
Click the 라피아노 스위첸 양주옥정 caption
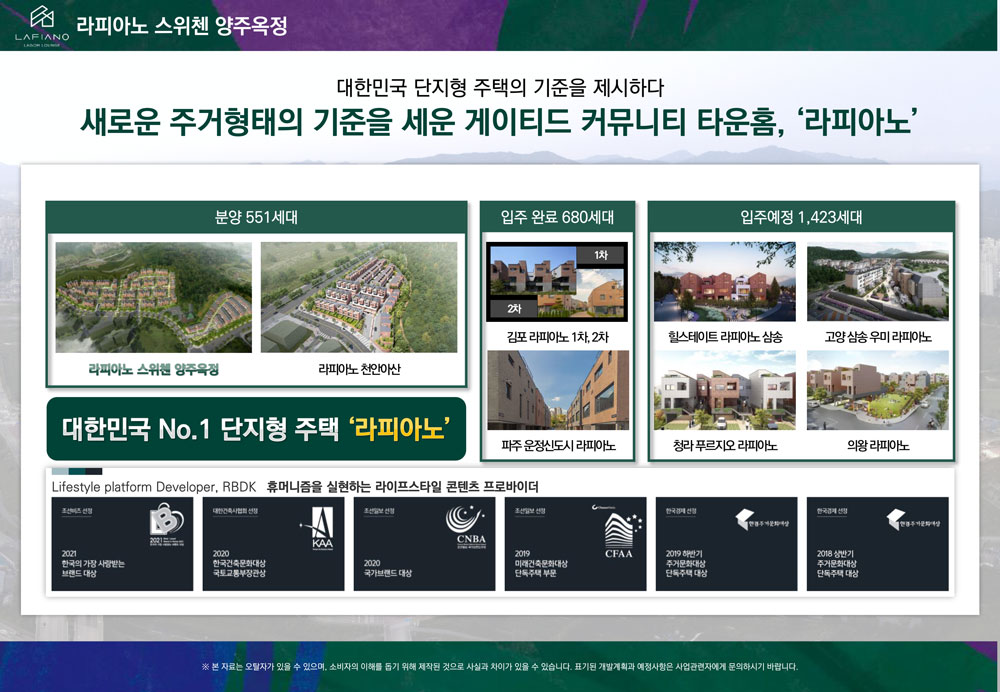coord(153,369)
